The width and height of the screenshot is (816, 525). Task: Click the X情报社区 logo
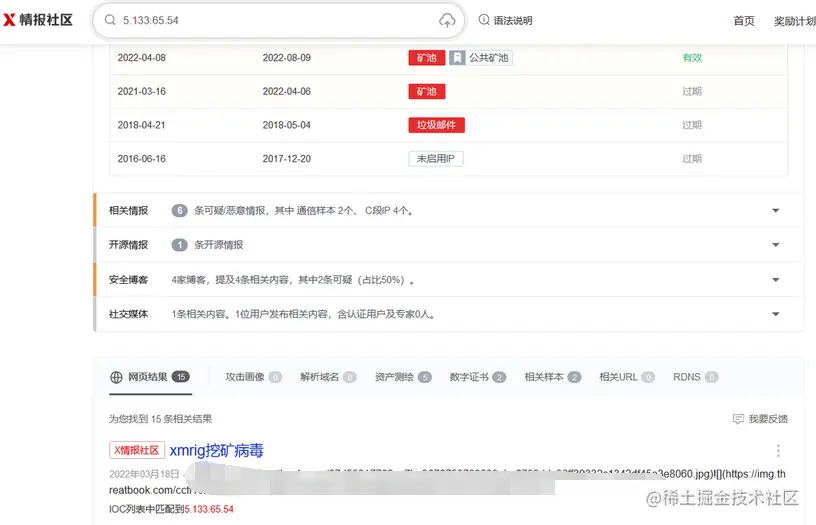(x=38, y=20)
